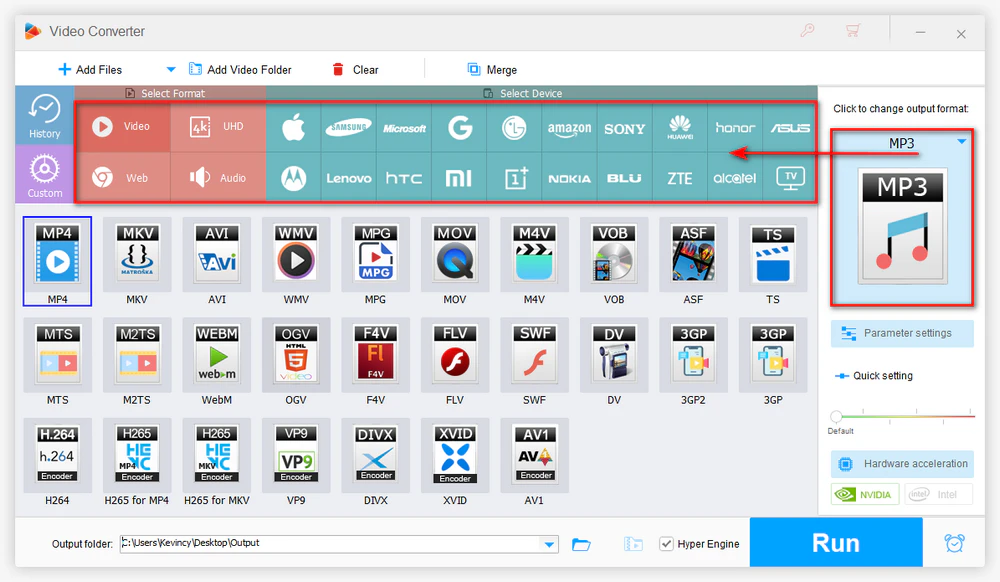This screenshot has width=1000, height=582.
Task: Select the VP9 encoder icon
Action: 296,455
